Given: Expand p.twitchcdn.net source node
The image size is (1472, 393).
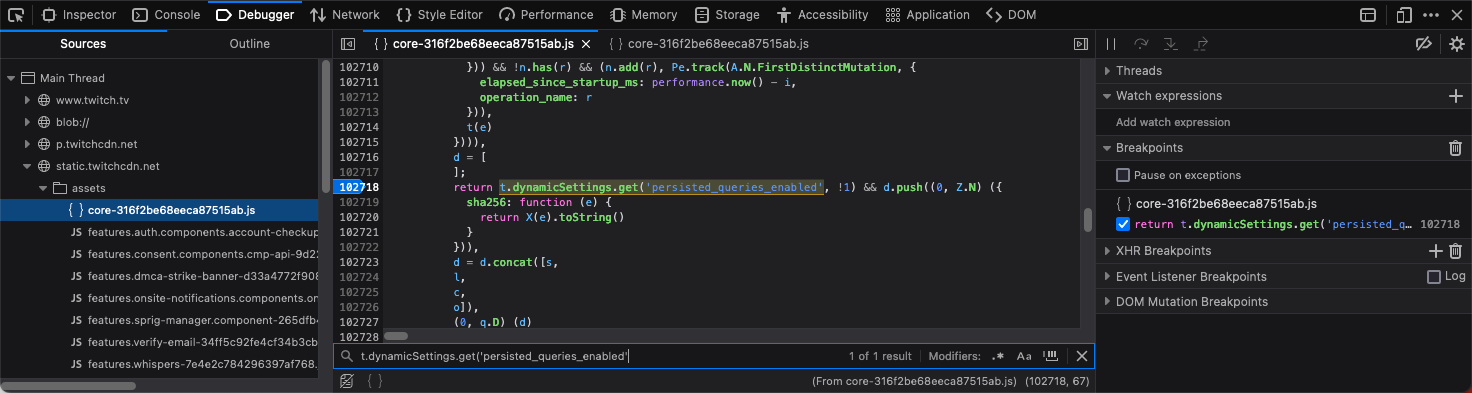Looking at the screenshot, I should pos(28,144).
